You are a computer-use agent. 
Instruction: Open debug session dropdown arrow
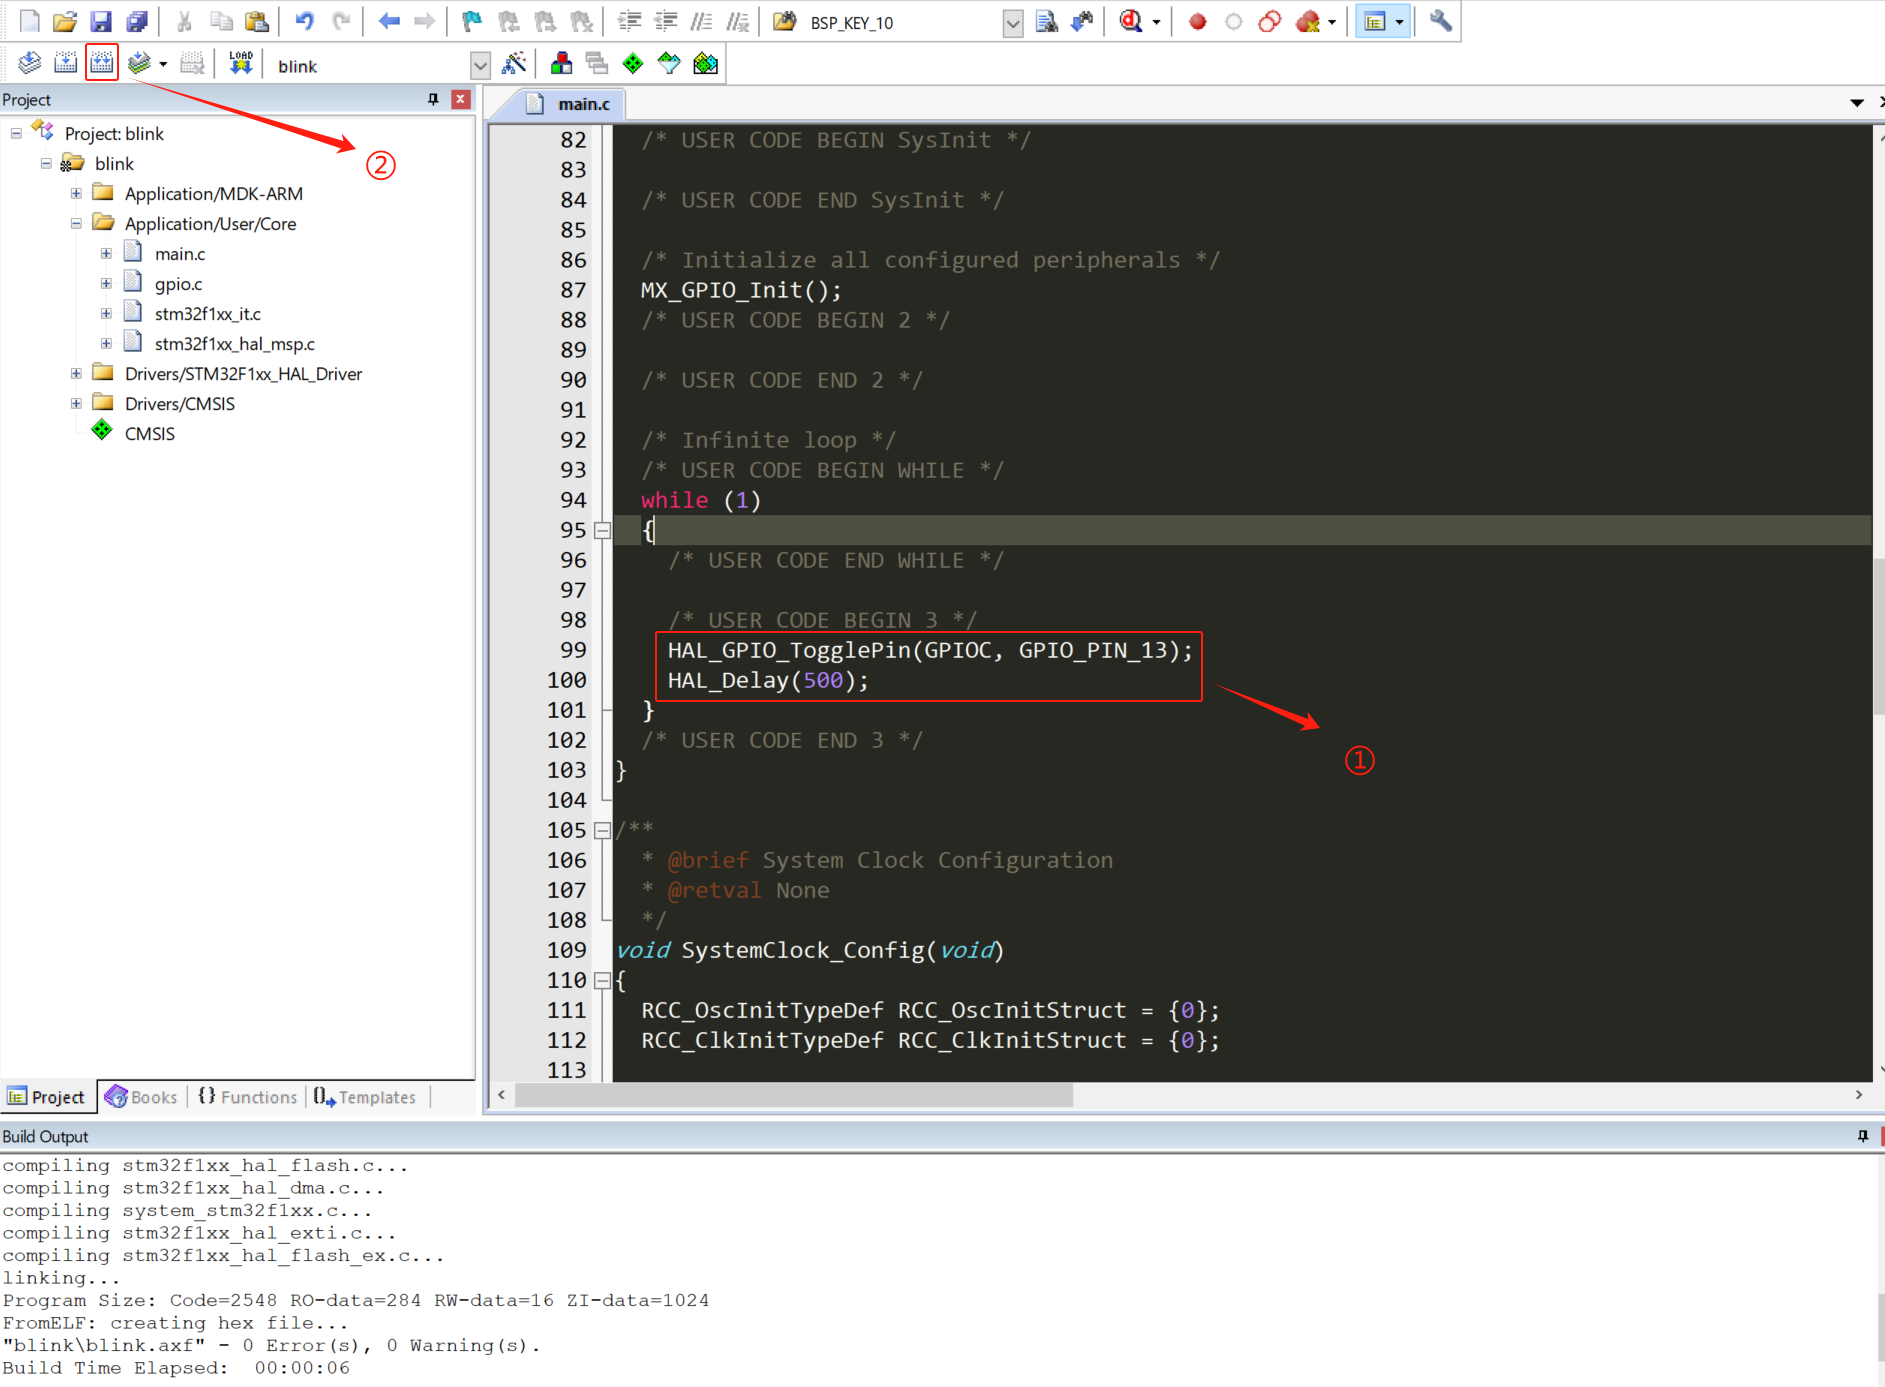pyautogui.click(x=1156, y=22)
